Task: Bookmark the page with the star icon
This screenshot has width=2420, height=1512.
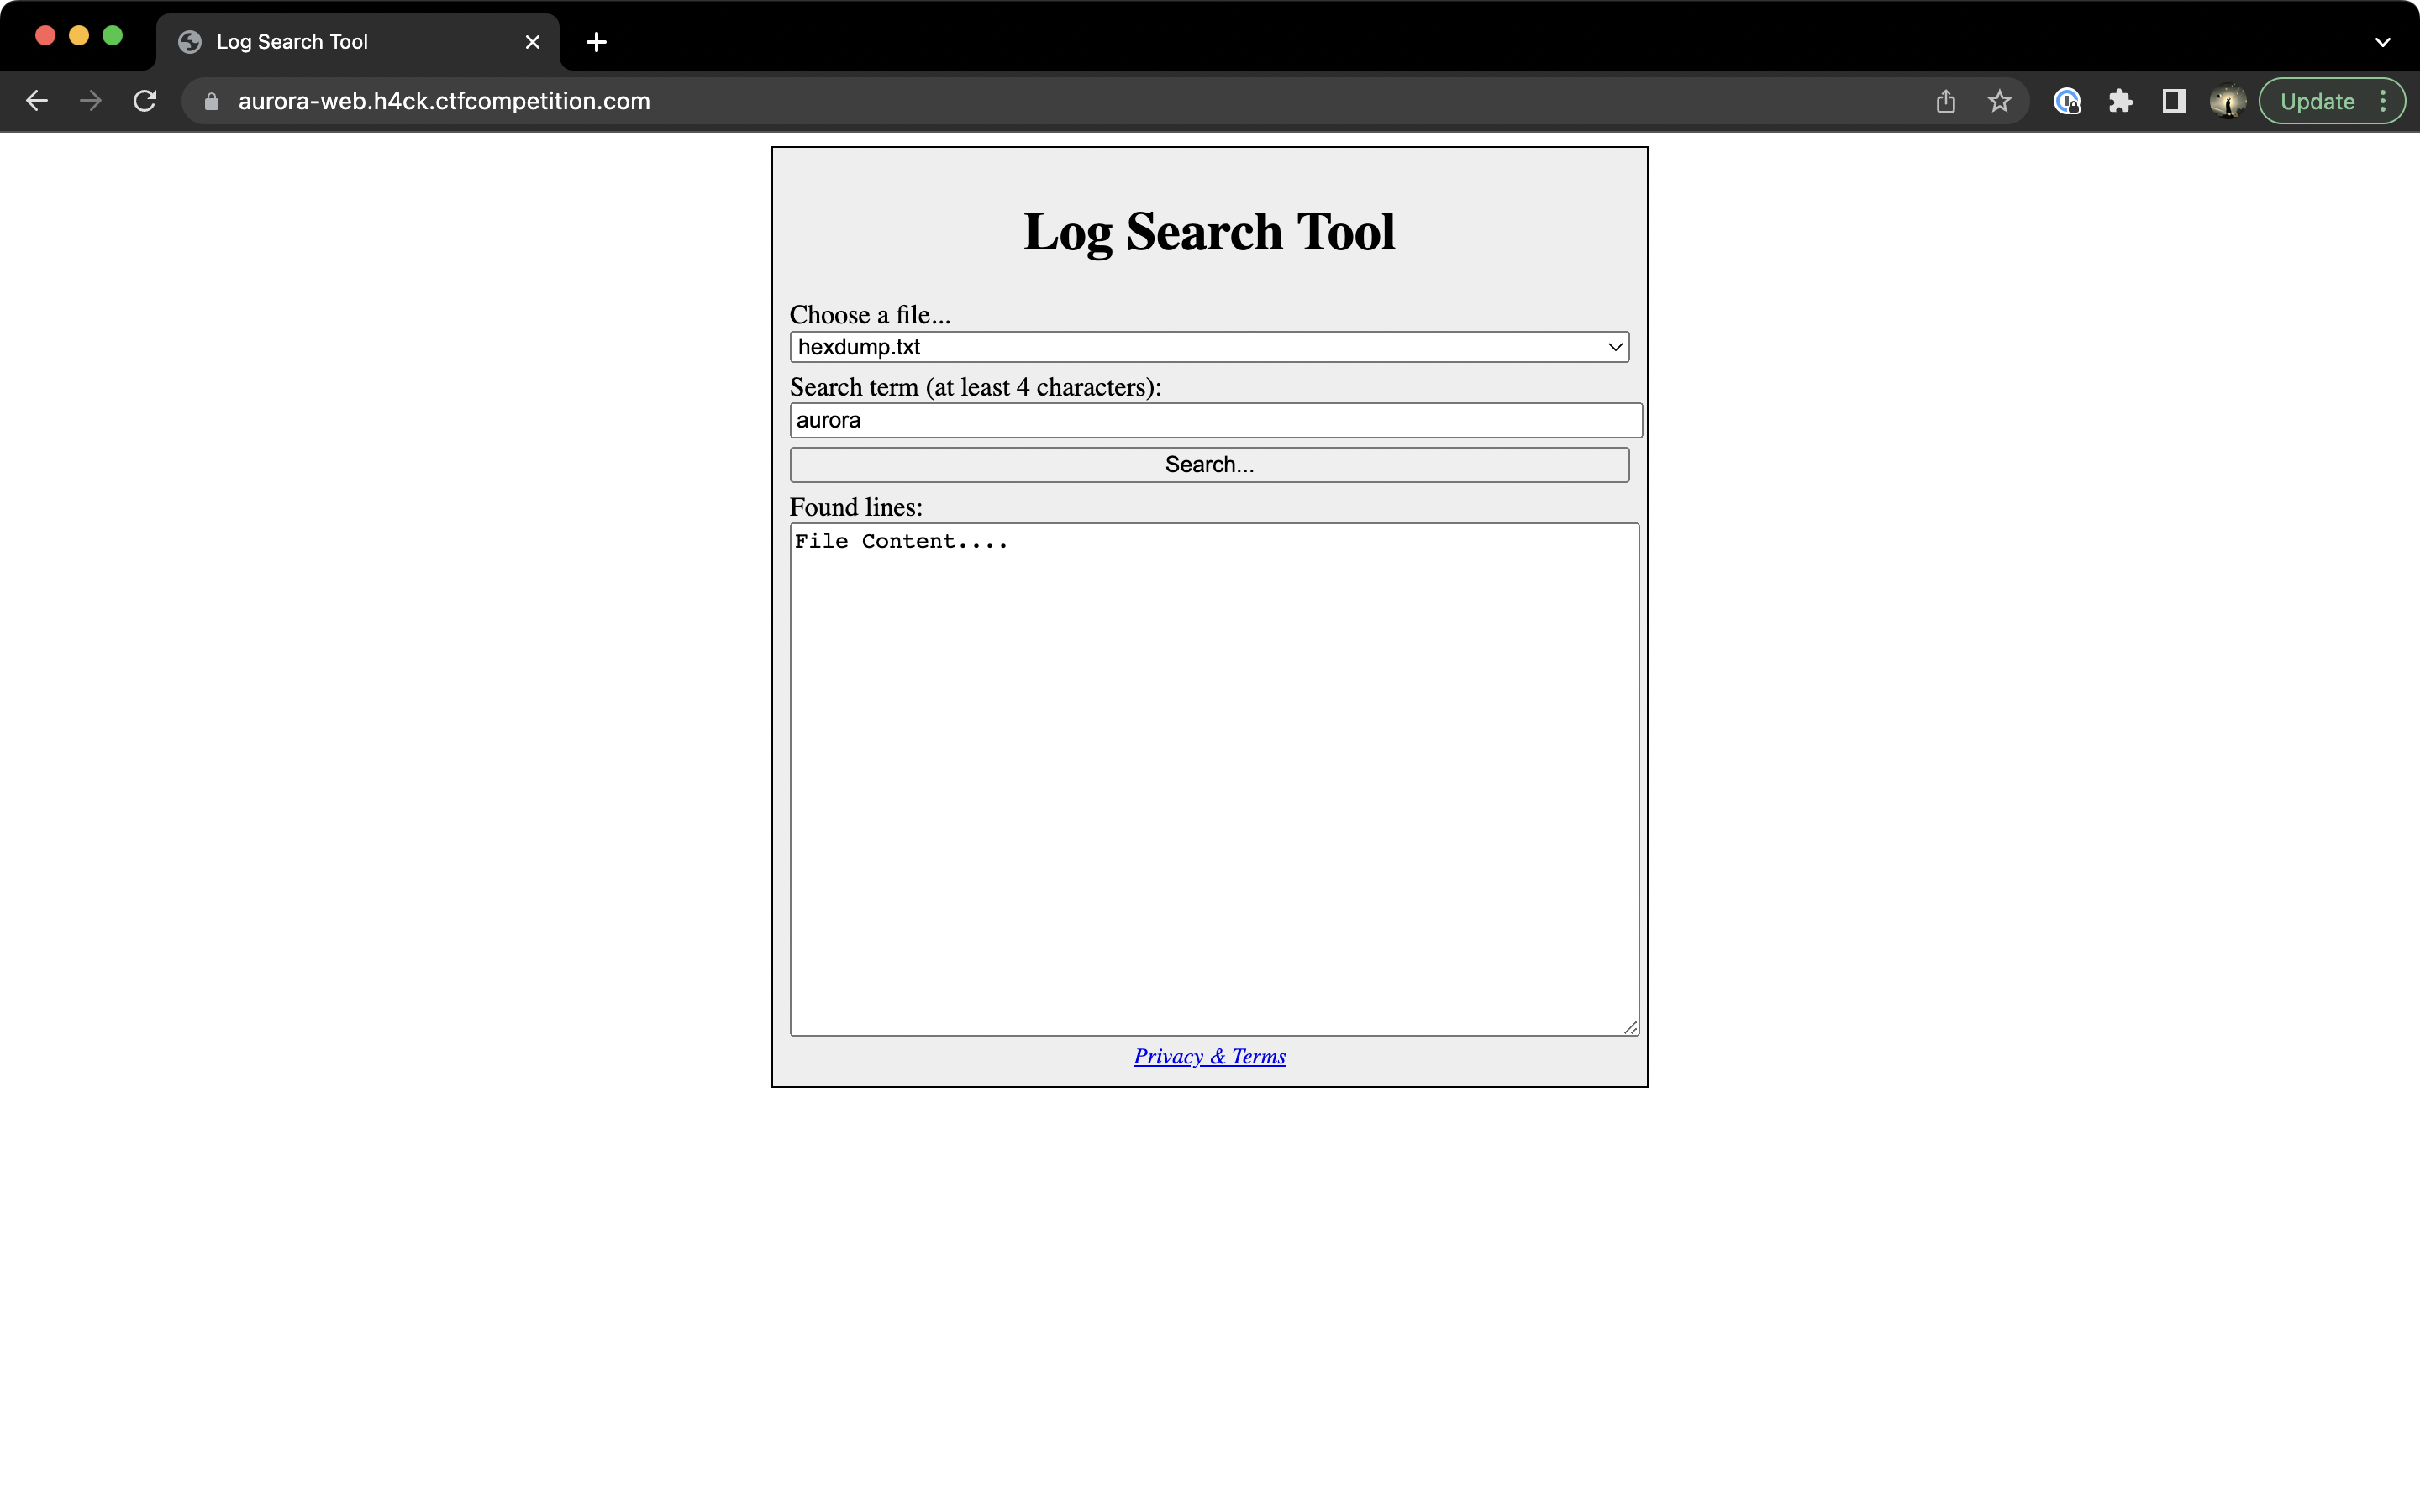Action: click(x=1999, y=100)
